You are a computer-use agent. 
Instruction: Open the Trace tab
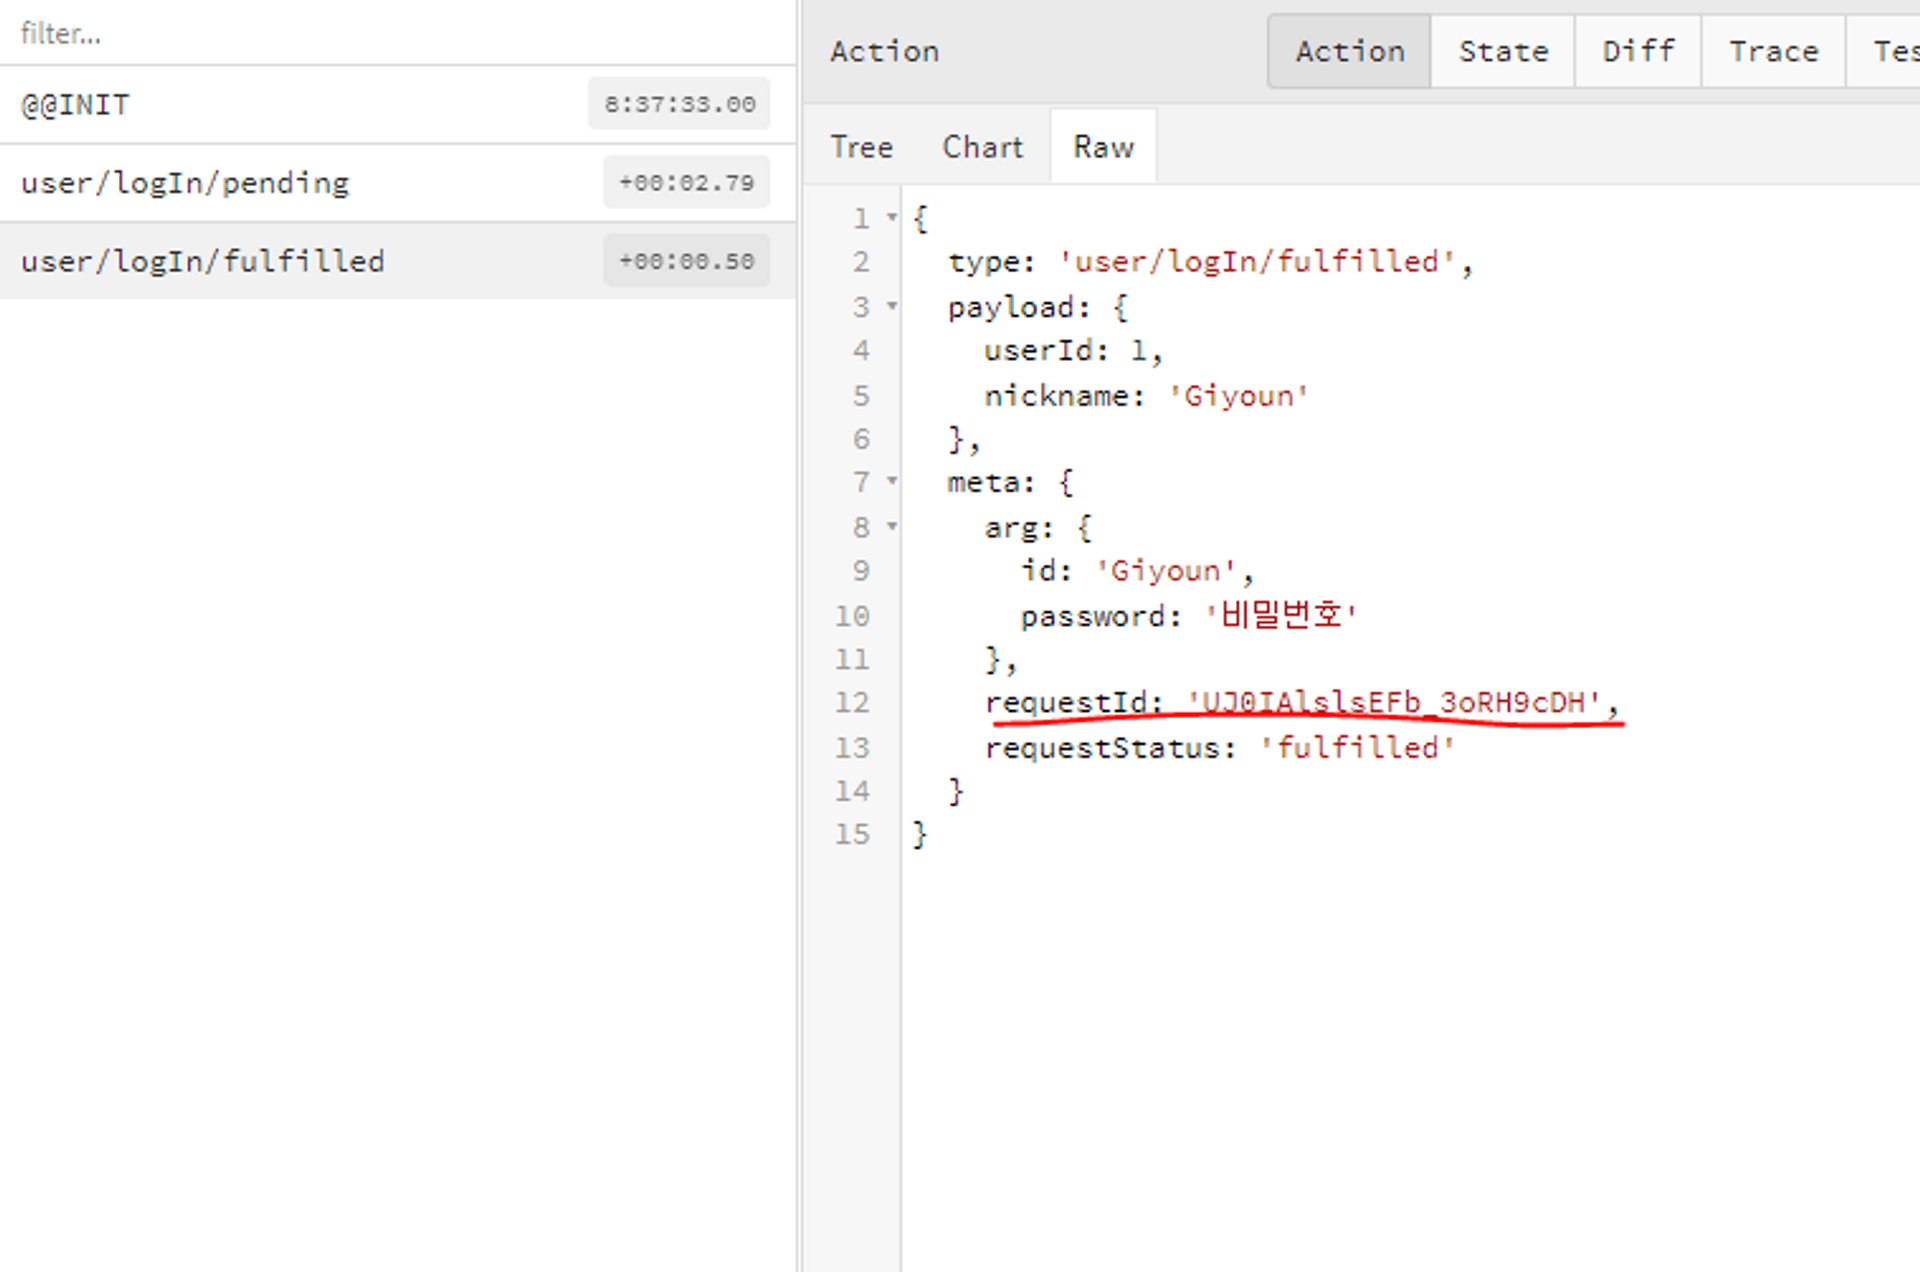[1773, 51]
